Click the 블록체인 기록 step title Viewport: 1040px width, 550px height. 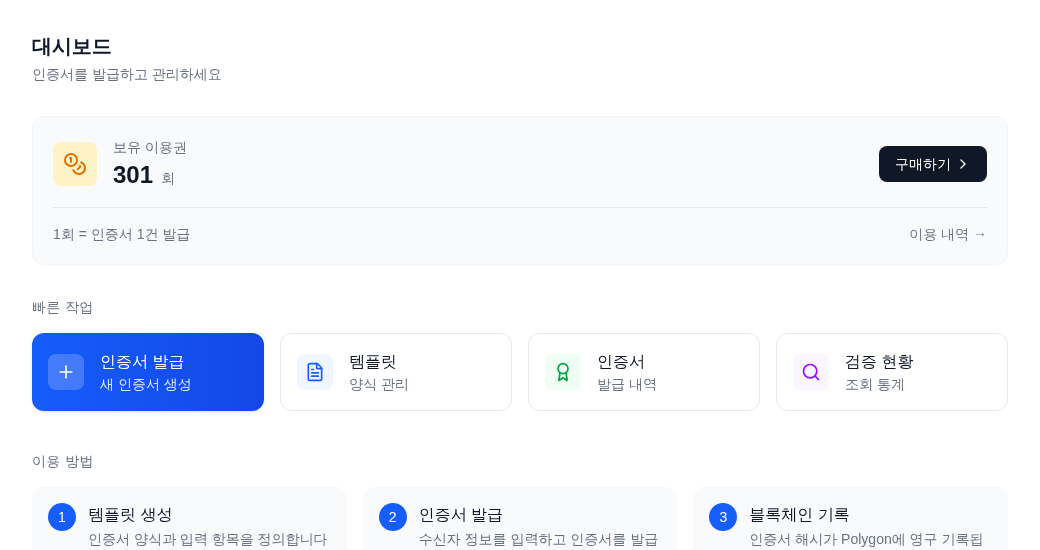pyautogui.click(x=798, y=514)
